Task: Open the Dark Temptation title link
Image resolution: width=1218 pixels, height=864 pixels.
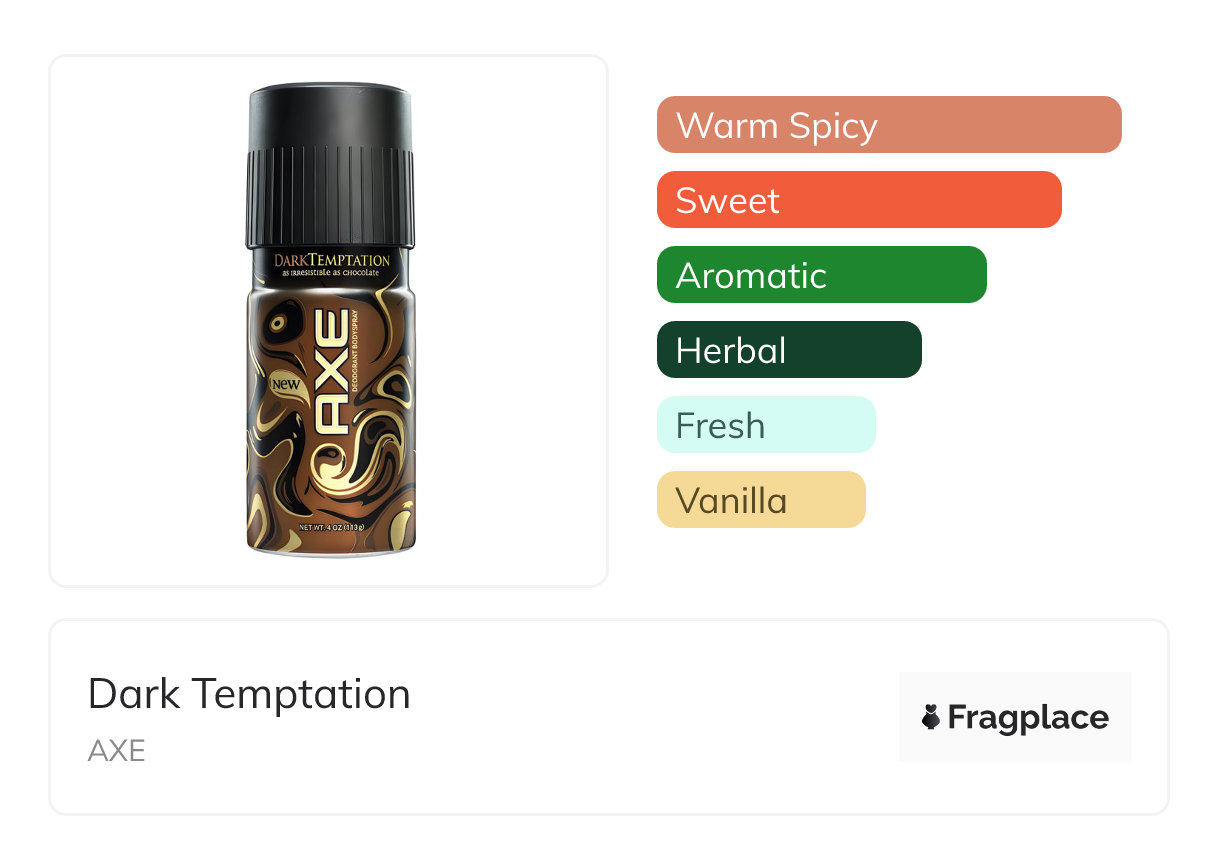Action: (249, 694)
